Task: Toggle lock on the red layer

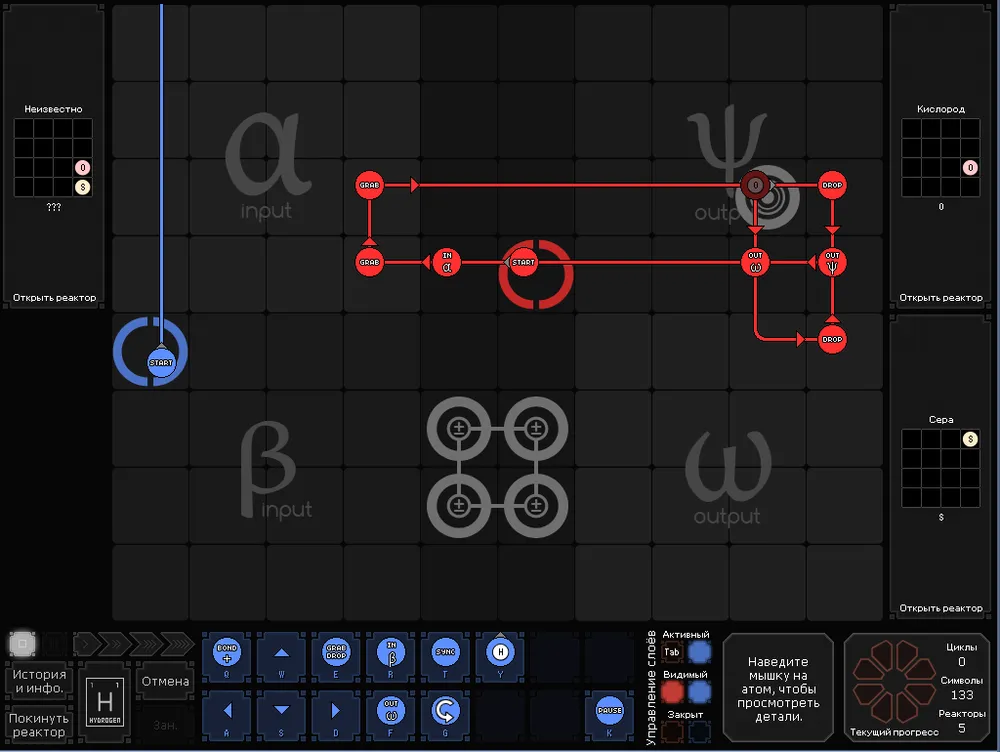Action: tap(672, 732)
